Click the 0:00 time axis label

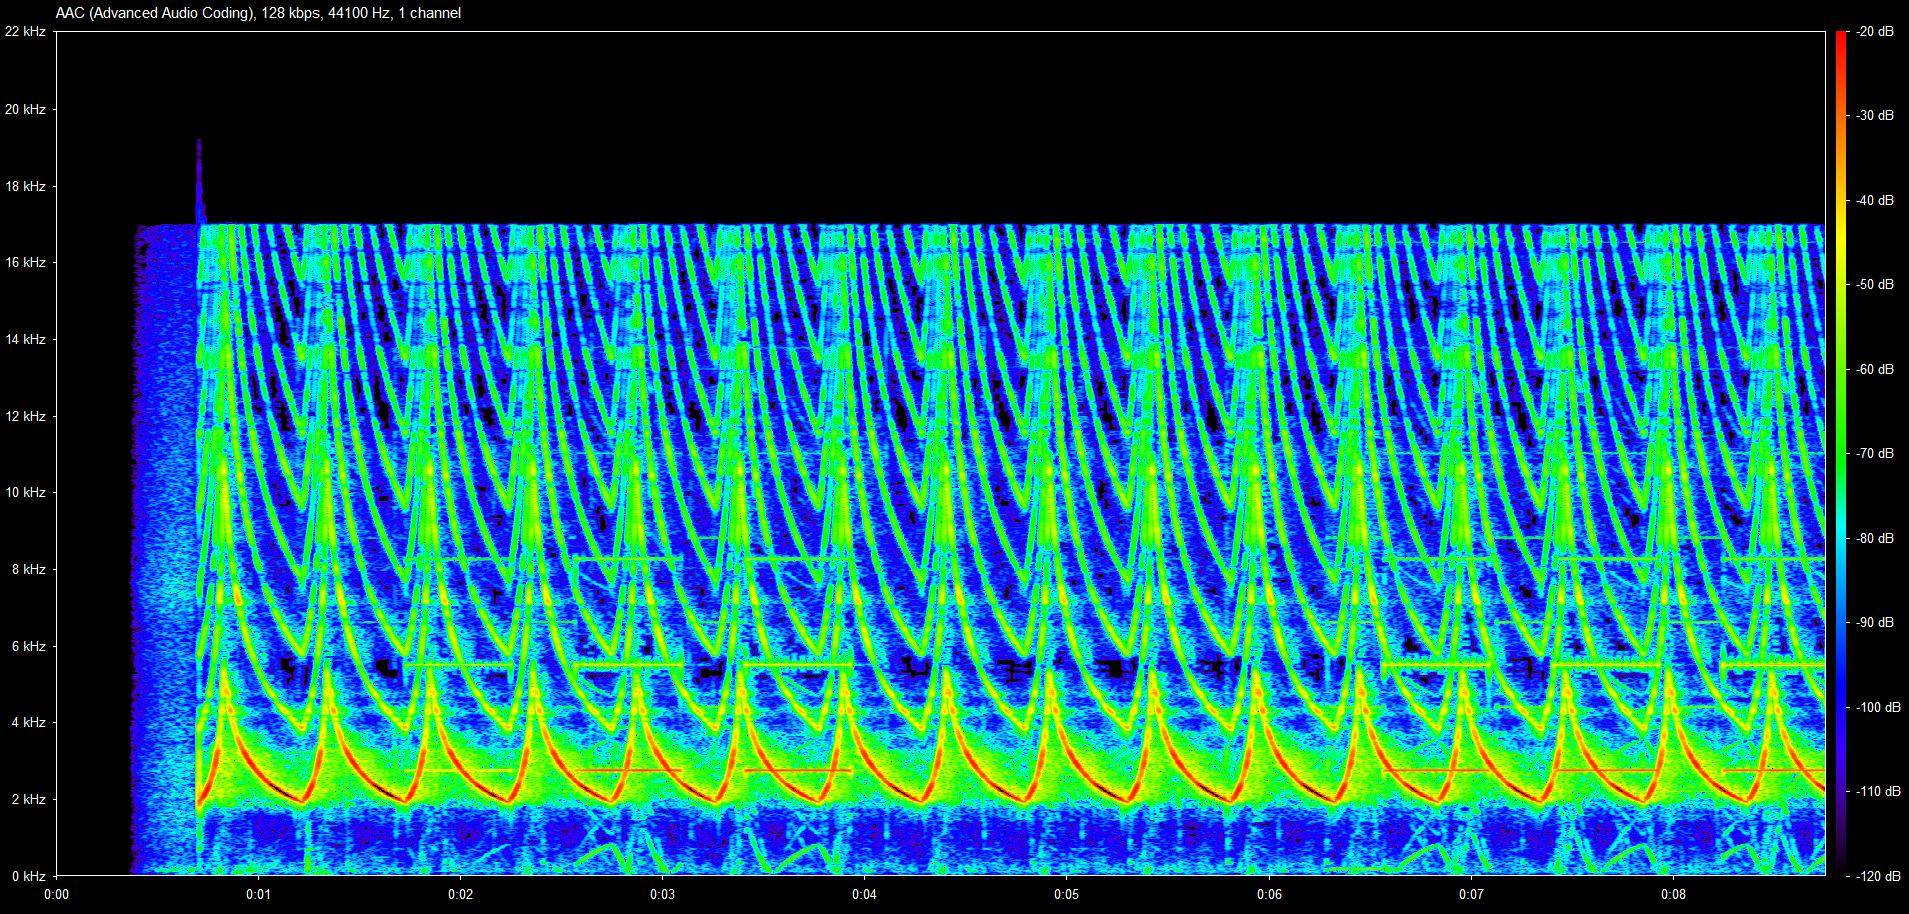(x=56, y=894)
